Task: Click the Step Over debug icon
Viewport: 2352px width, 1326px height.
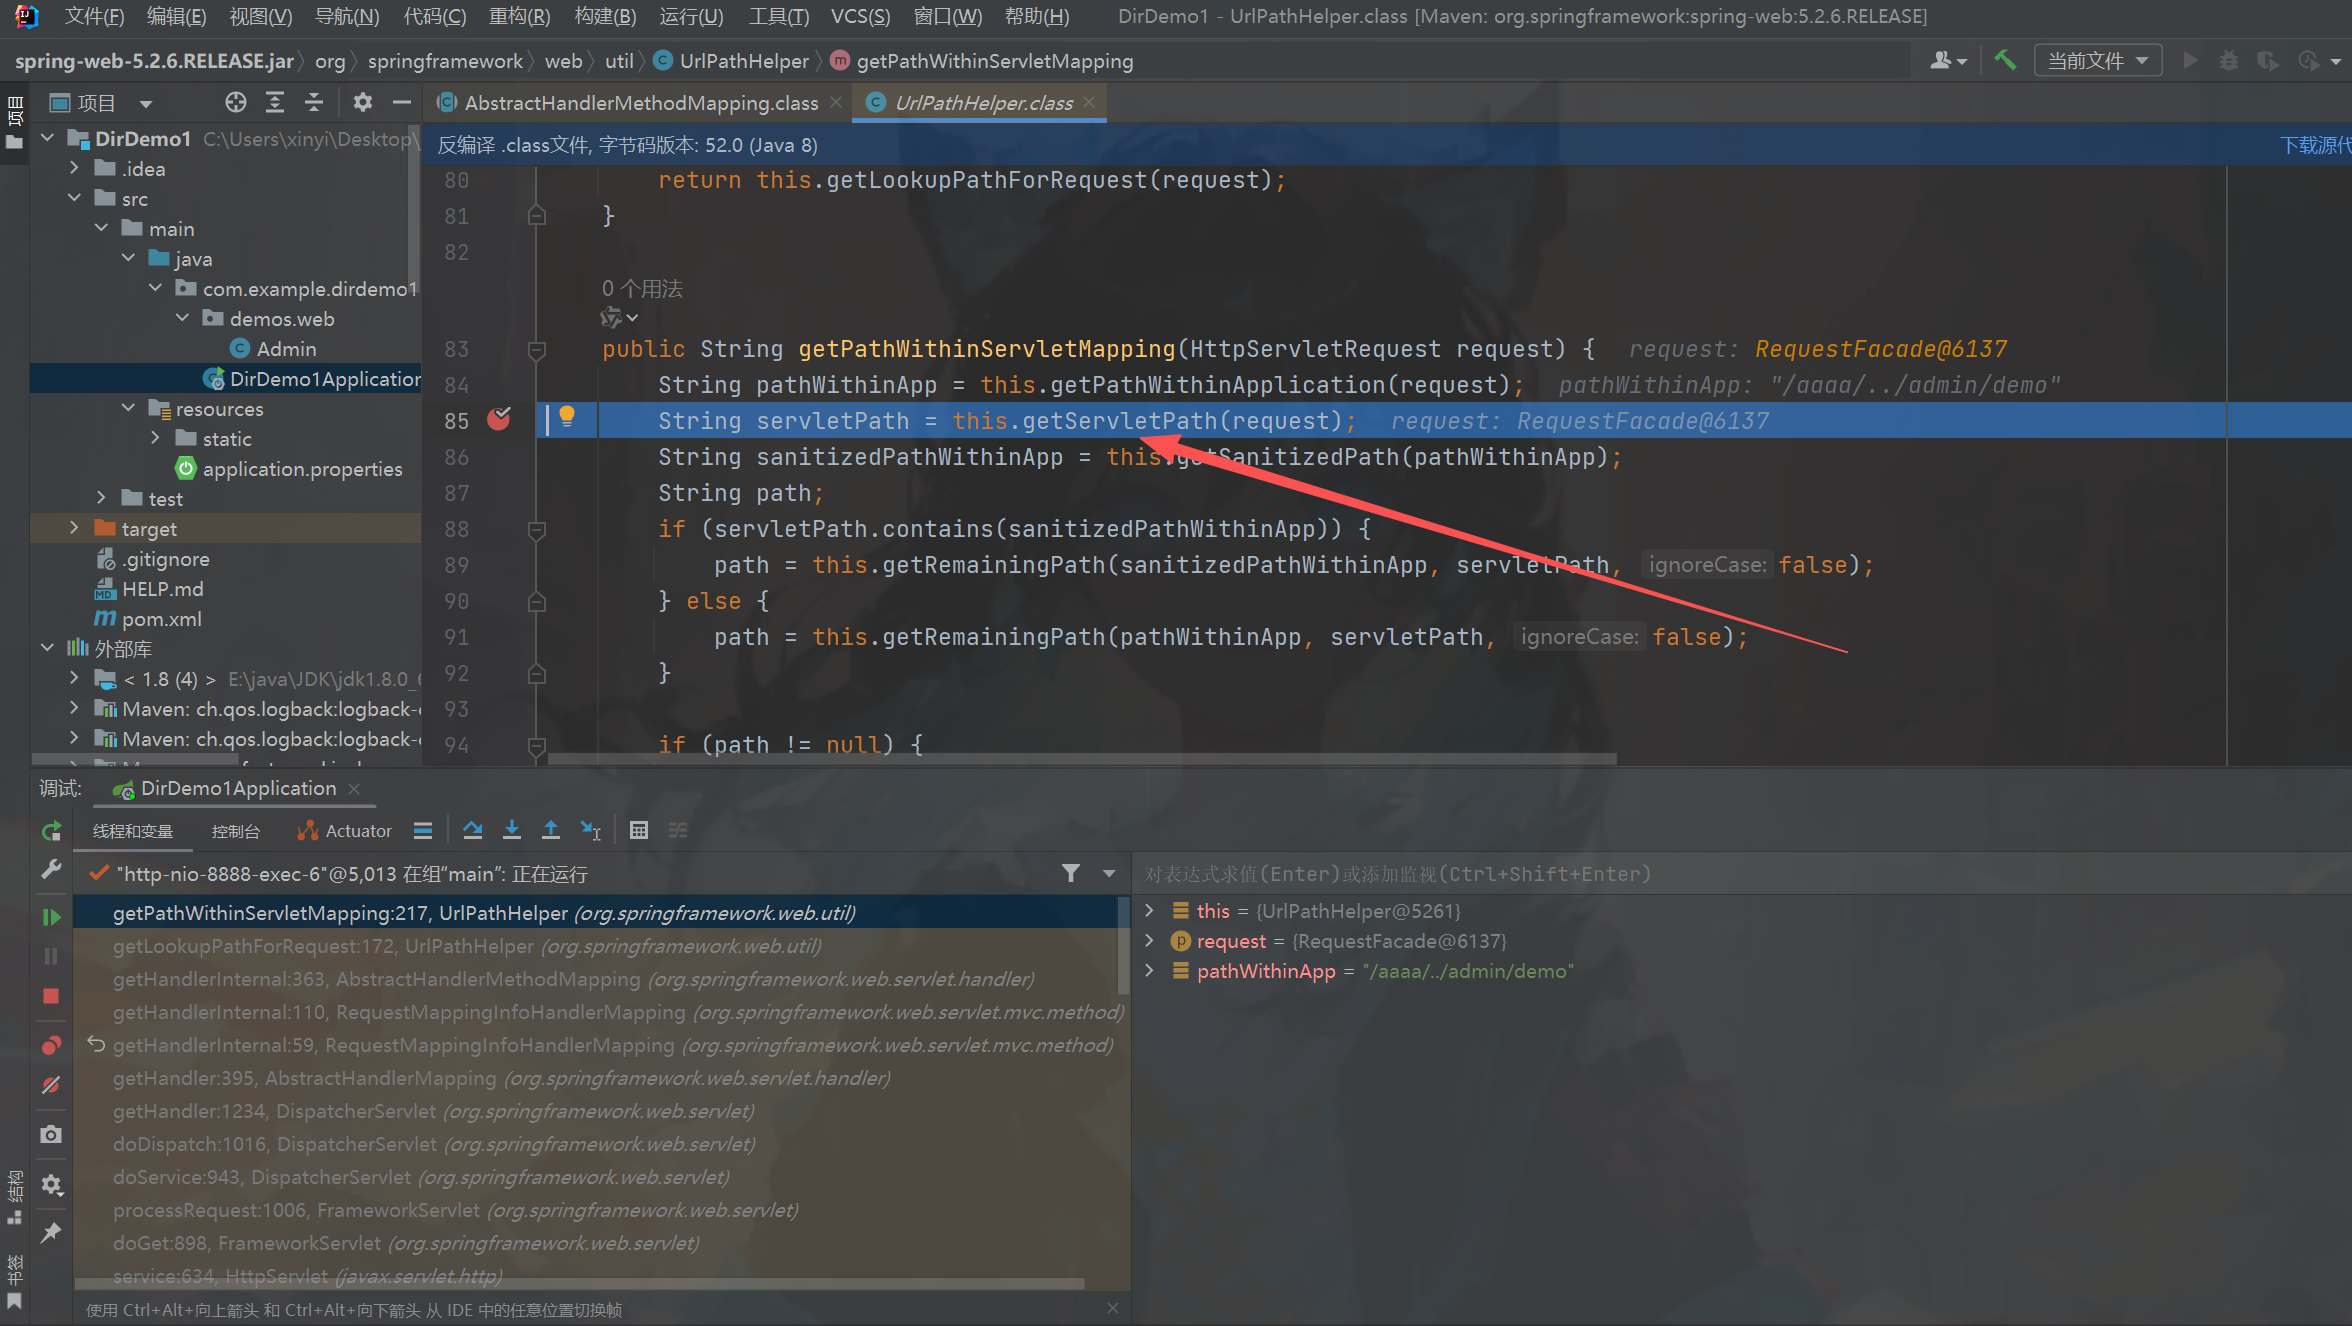Action: click(473, 830)
